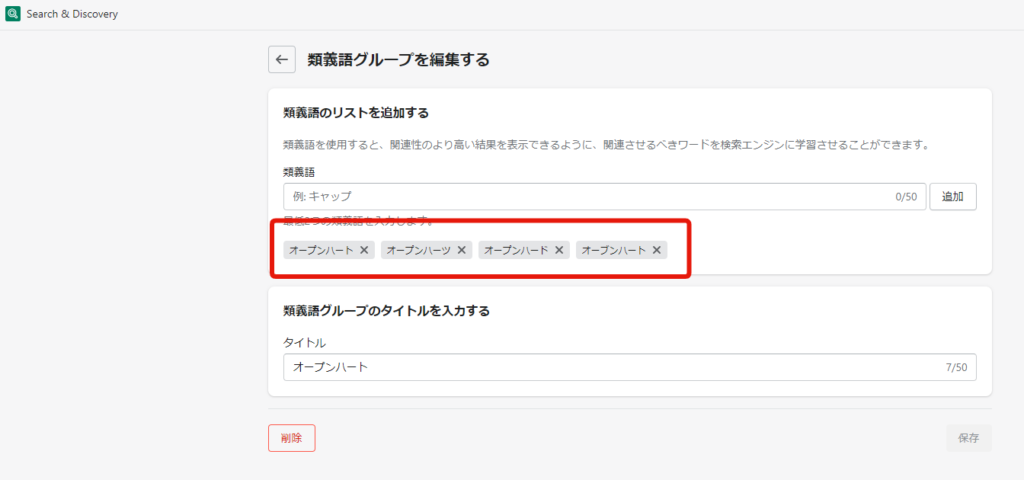Select the オープンハード tag label
Image resolution: width=1024 pixels, height=480 pixels.
[516, 250]
